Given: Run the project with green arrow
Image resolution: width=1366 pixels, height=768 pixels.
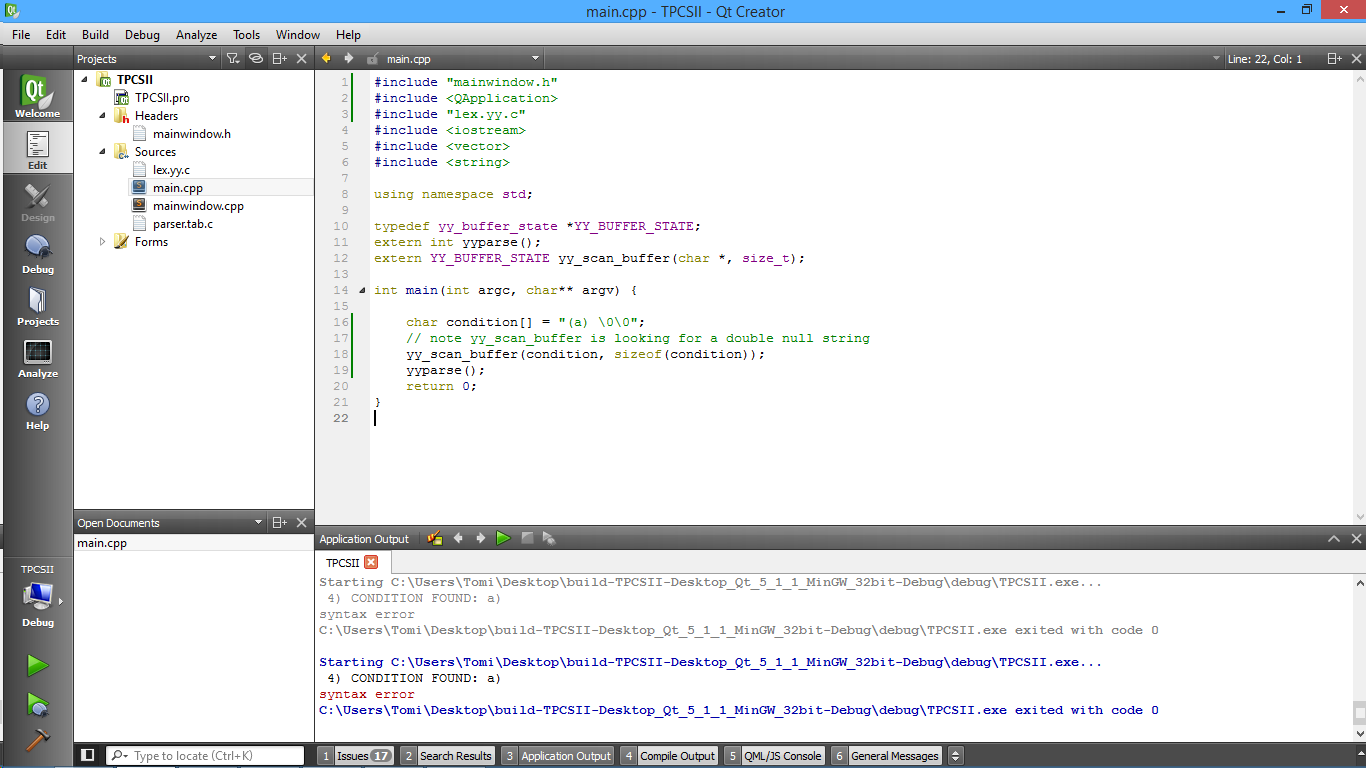Looking at the screenshot, I should coord(37,665).
